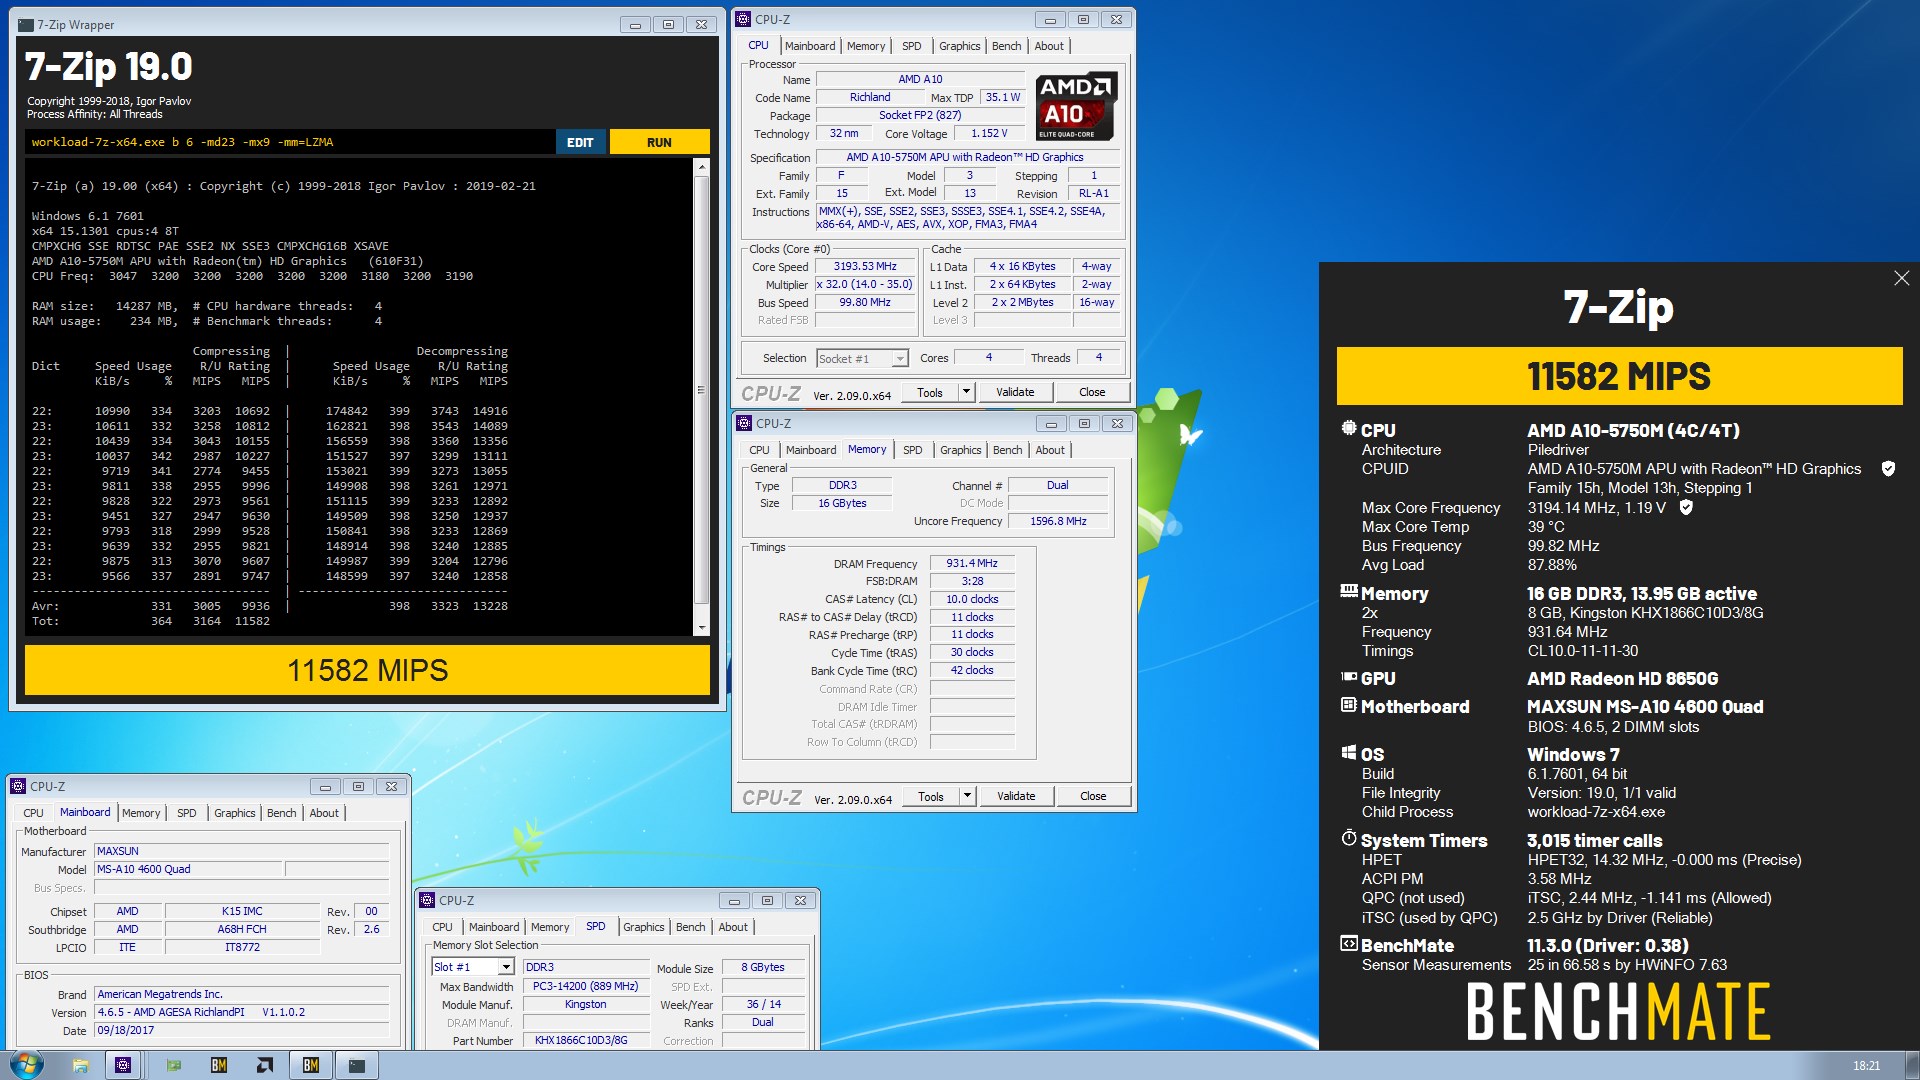Click the BenchMate version section icon
The width and height of the screenshot is (1920, 1080).
point(1349,943)
